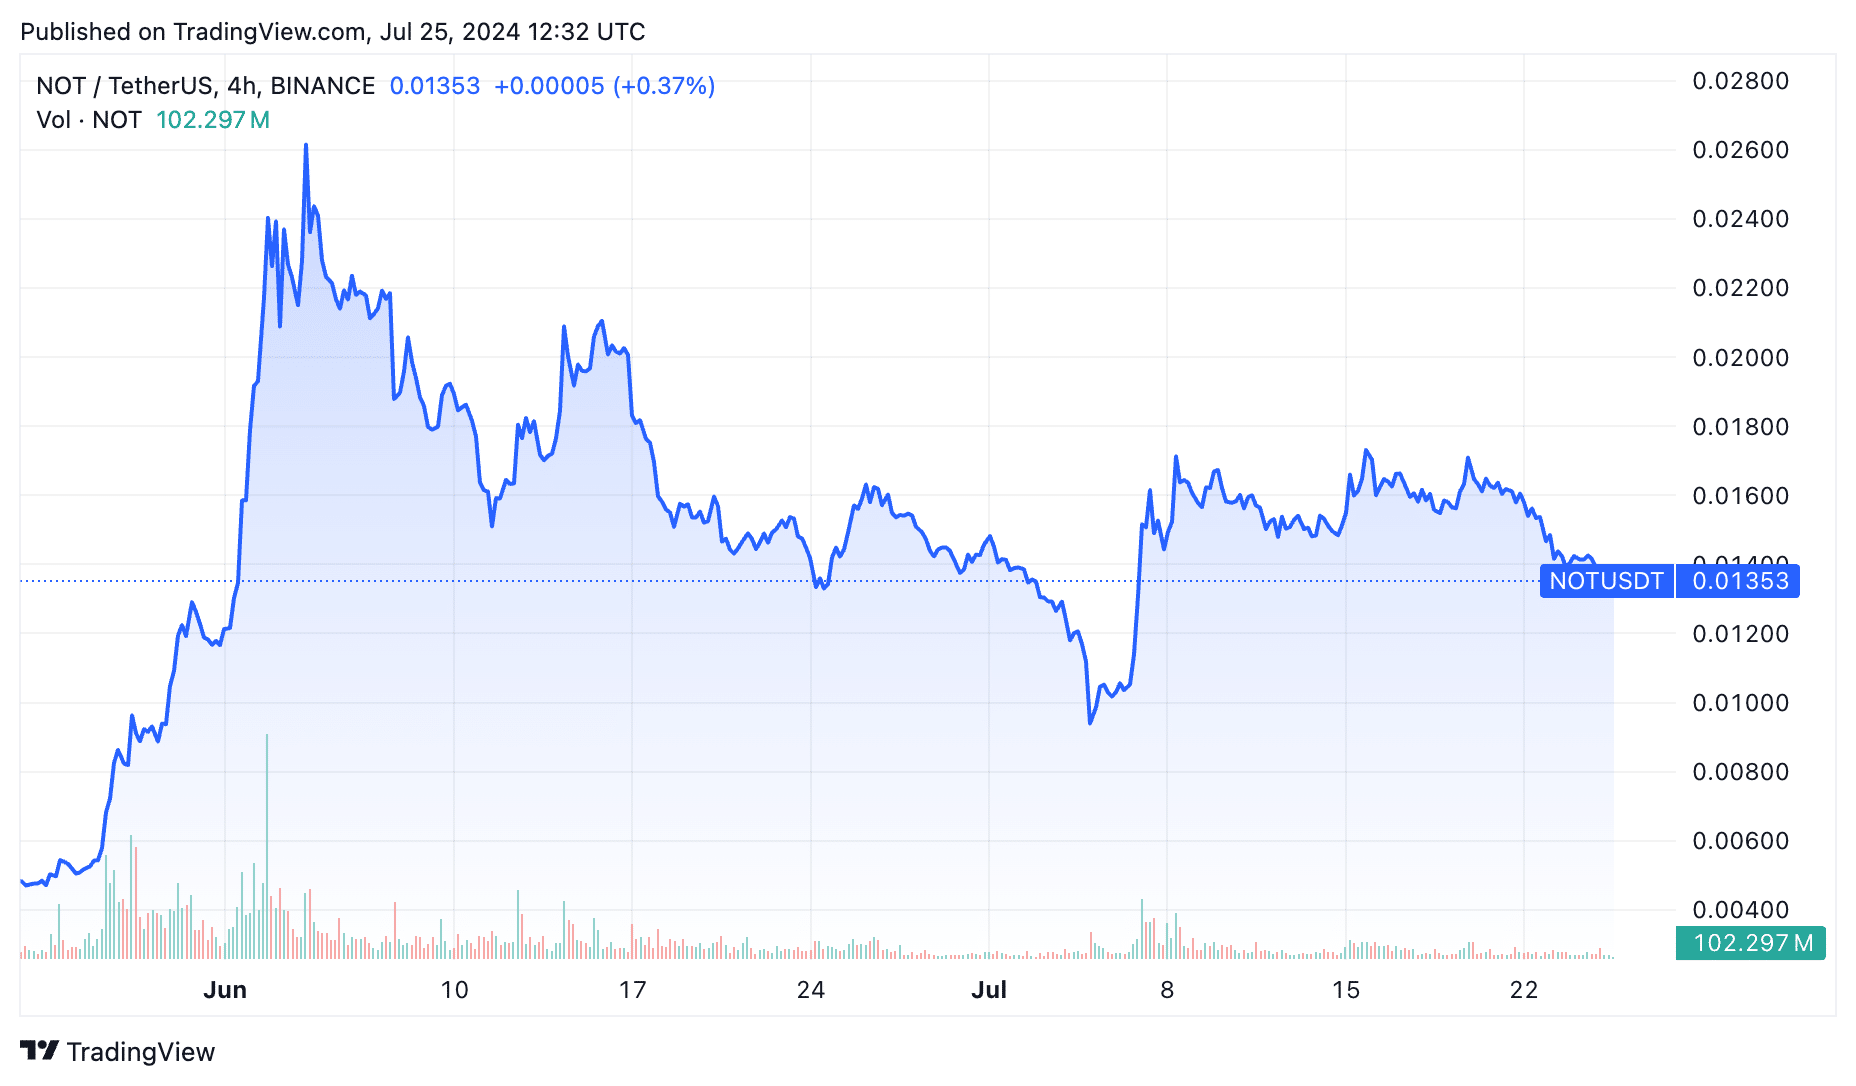
Task: Click the Jul date axis label
Action: tap(989, 990)
